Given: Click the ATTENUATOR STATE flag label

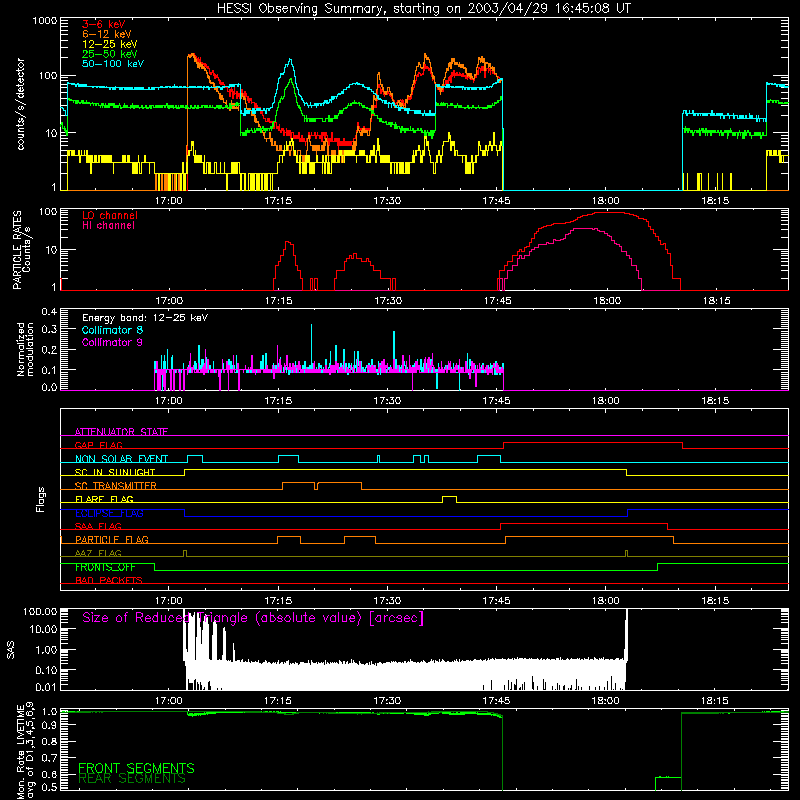Looking at the screenshot, I should (x=121, y=432).
